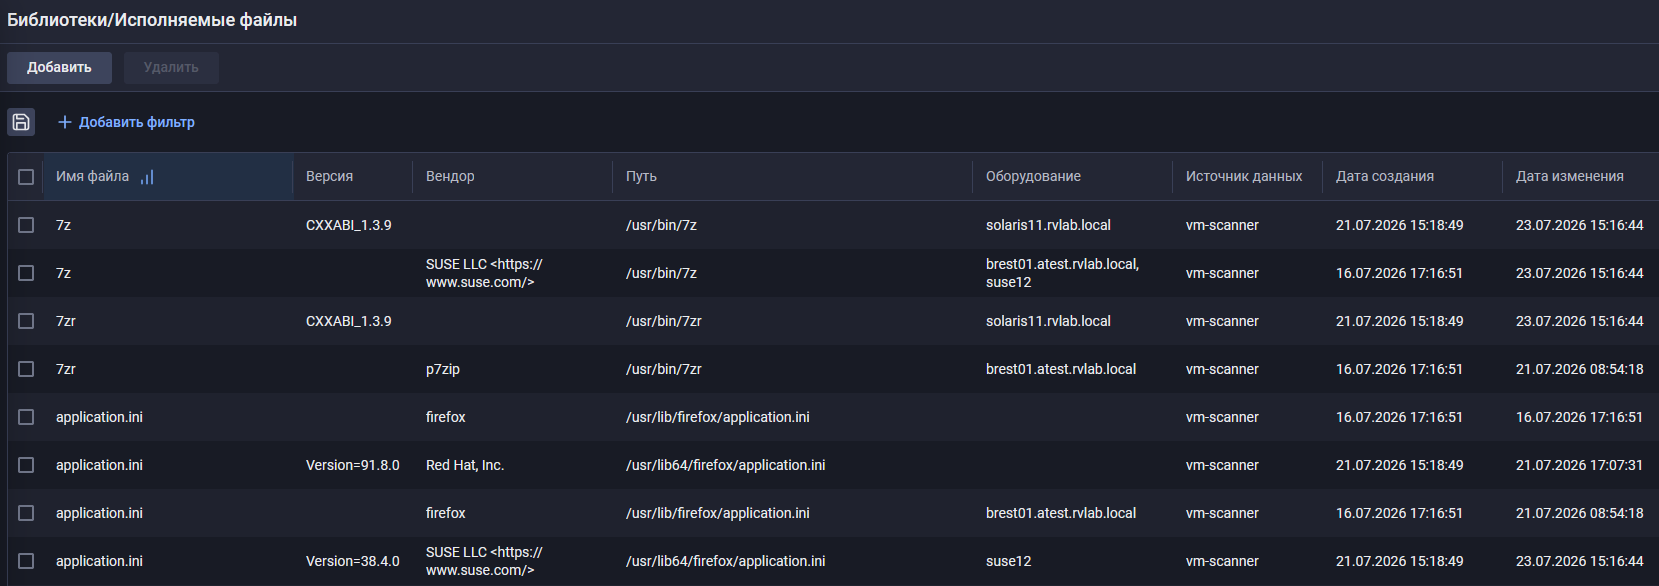
Task: Check the firefox application.ini row on brest01.atest.rvlab.local
Action: (x=26, y=513)
